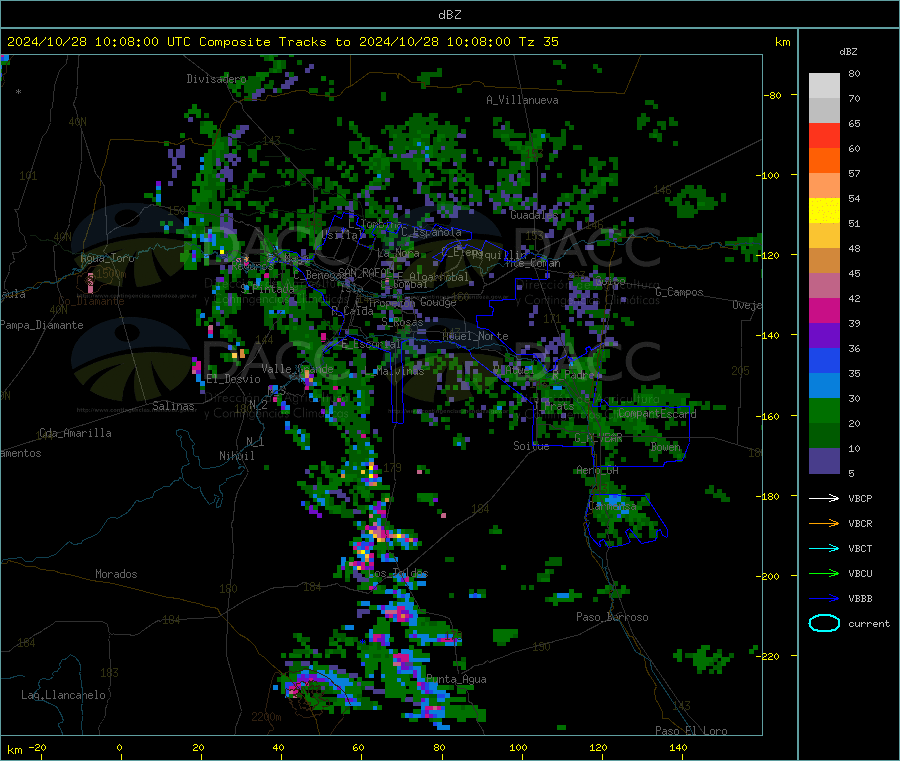Click the cyan 'current' ellipse legend icon
This screenshot has width=900, height=761.
(x=824, y=623)
